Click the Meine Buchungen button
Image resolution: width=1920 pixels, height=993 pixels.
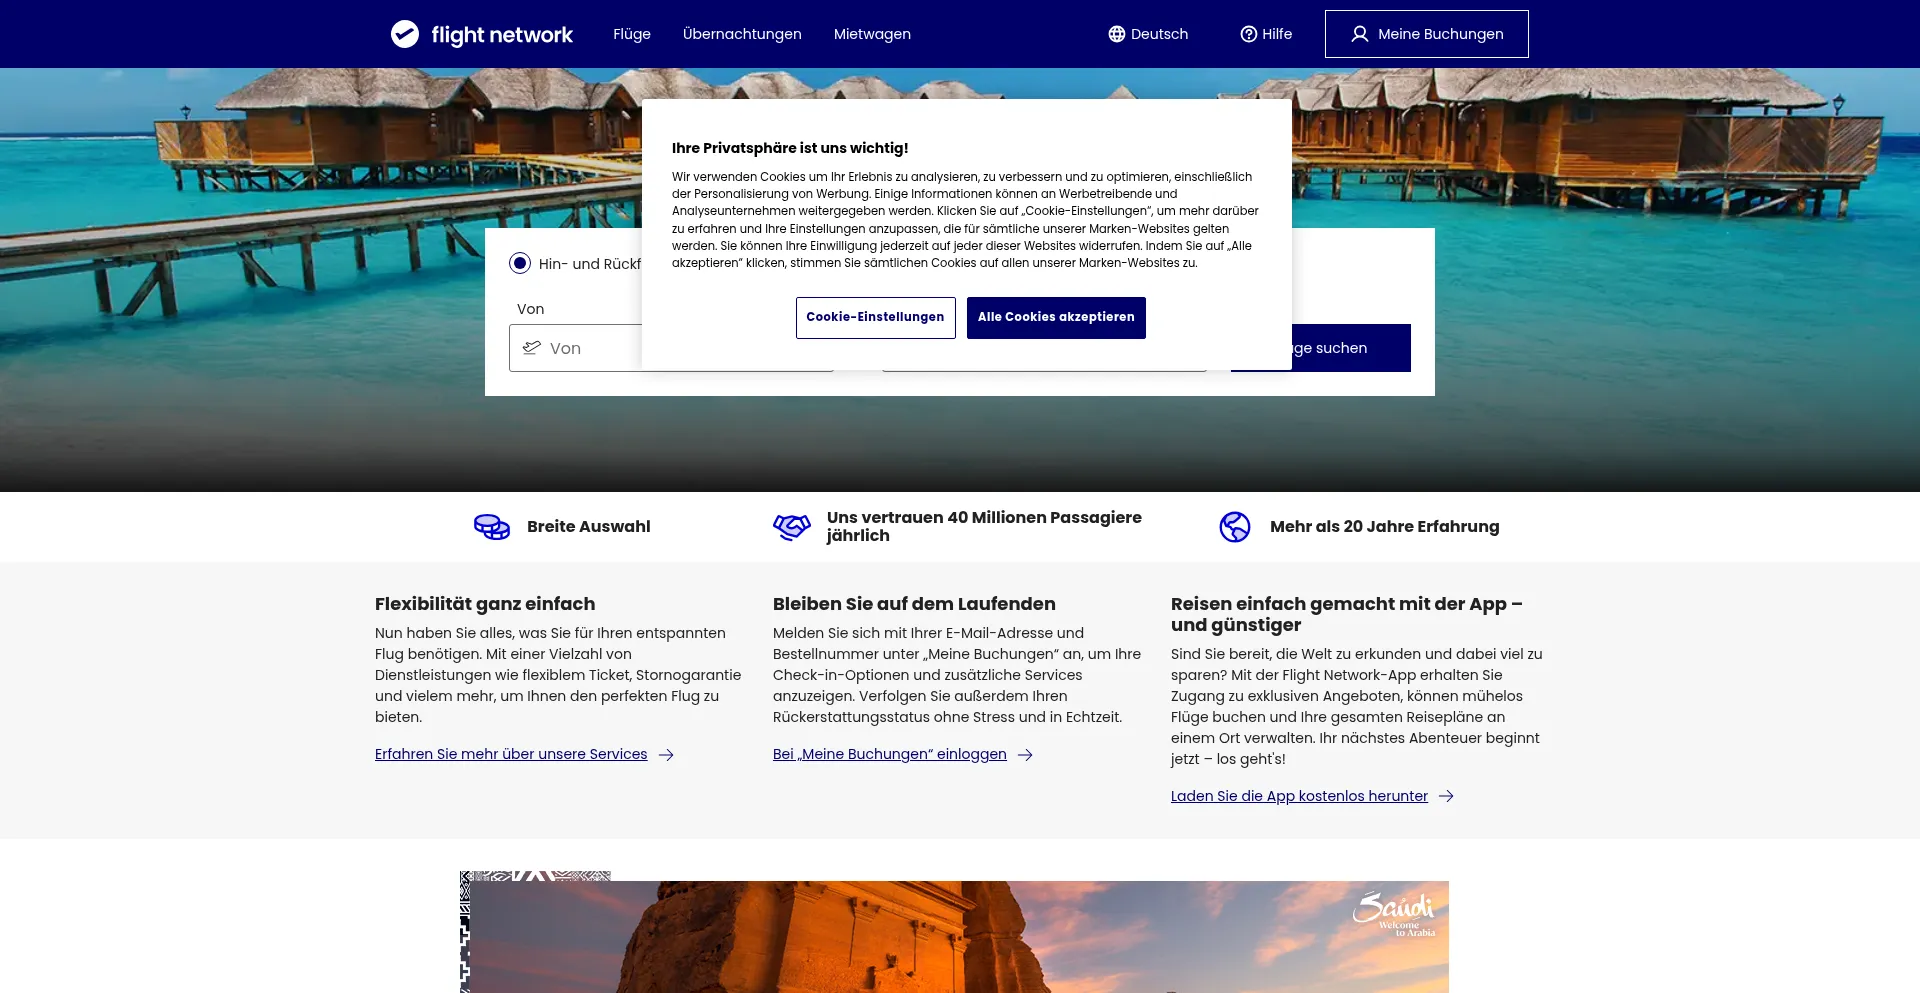[1427, 34]
